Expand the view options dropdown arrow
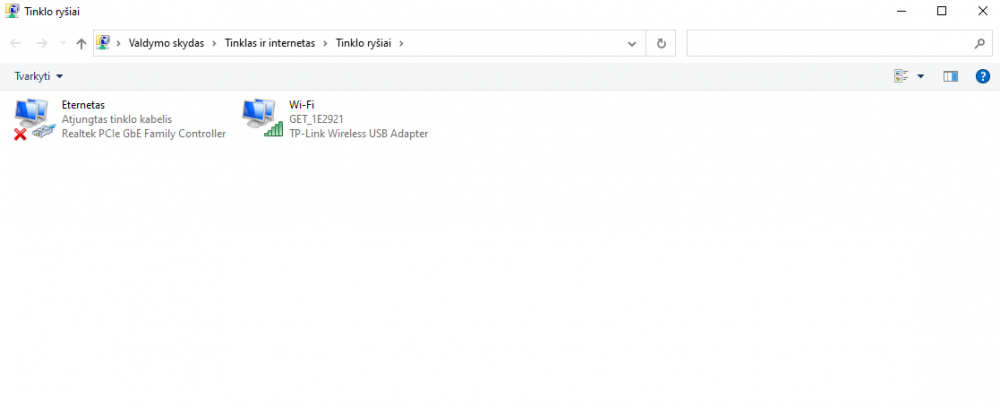Viewport: 1000px width, 402px height. (920, 77)
